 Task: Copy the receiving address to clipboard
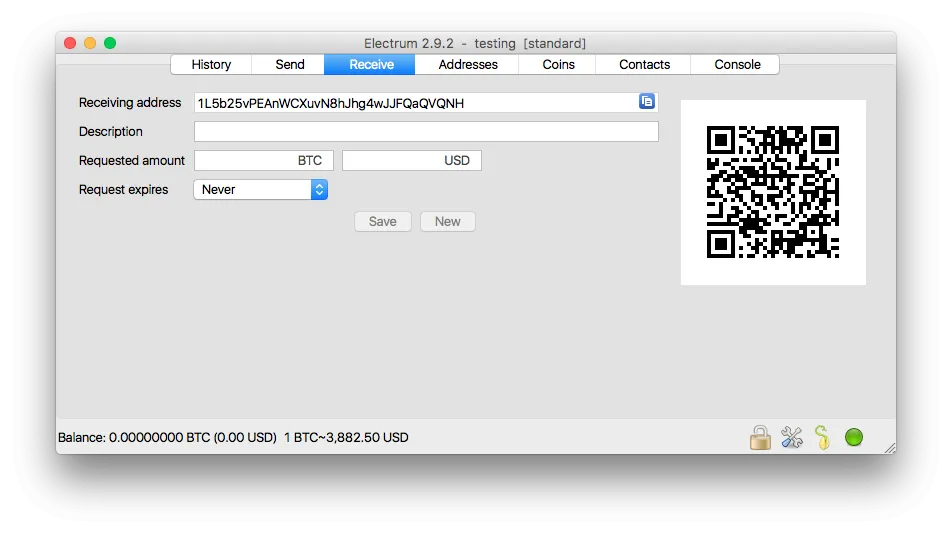647,101
